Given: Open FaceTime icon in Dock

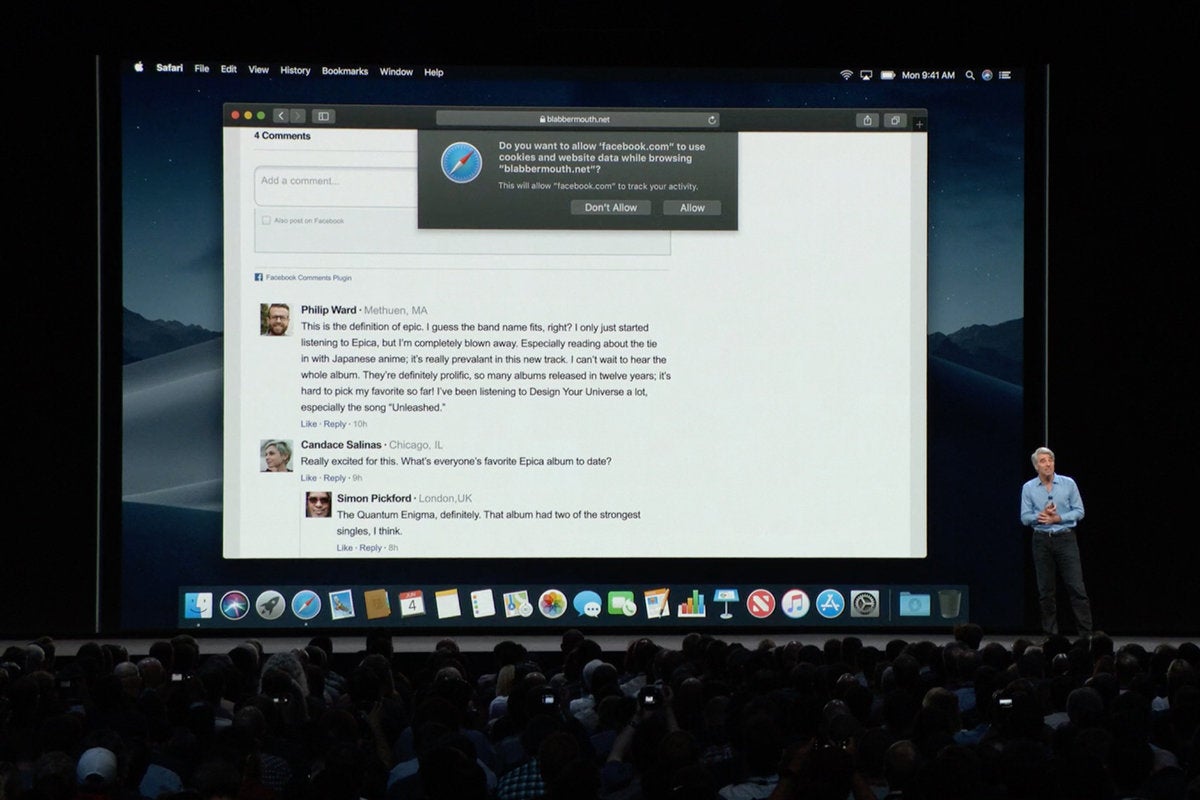Looking at the screenshot, I should click(622, 604).
